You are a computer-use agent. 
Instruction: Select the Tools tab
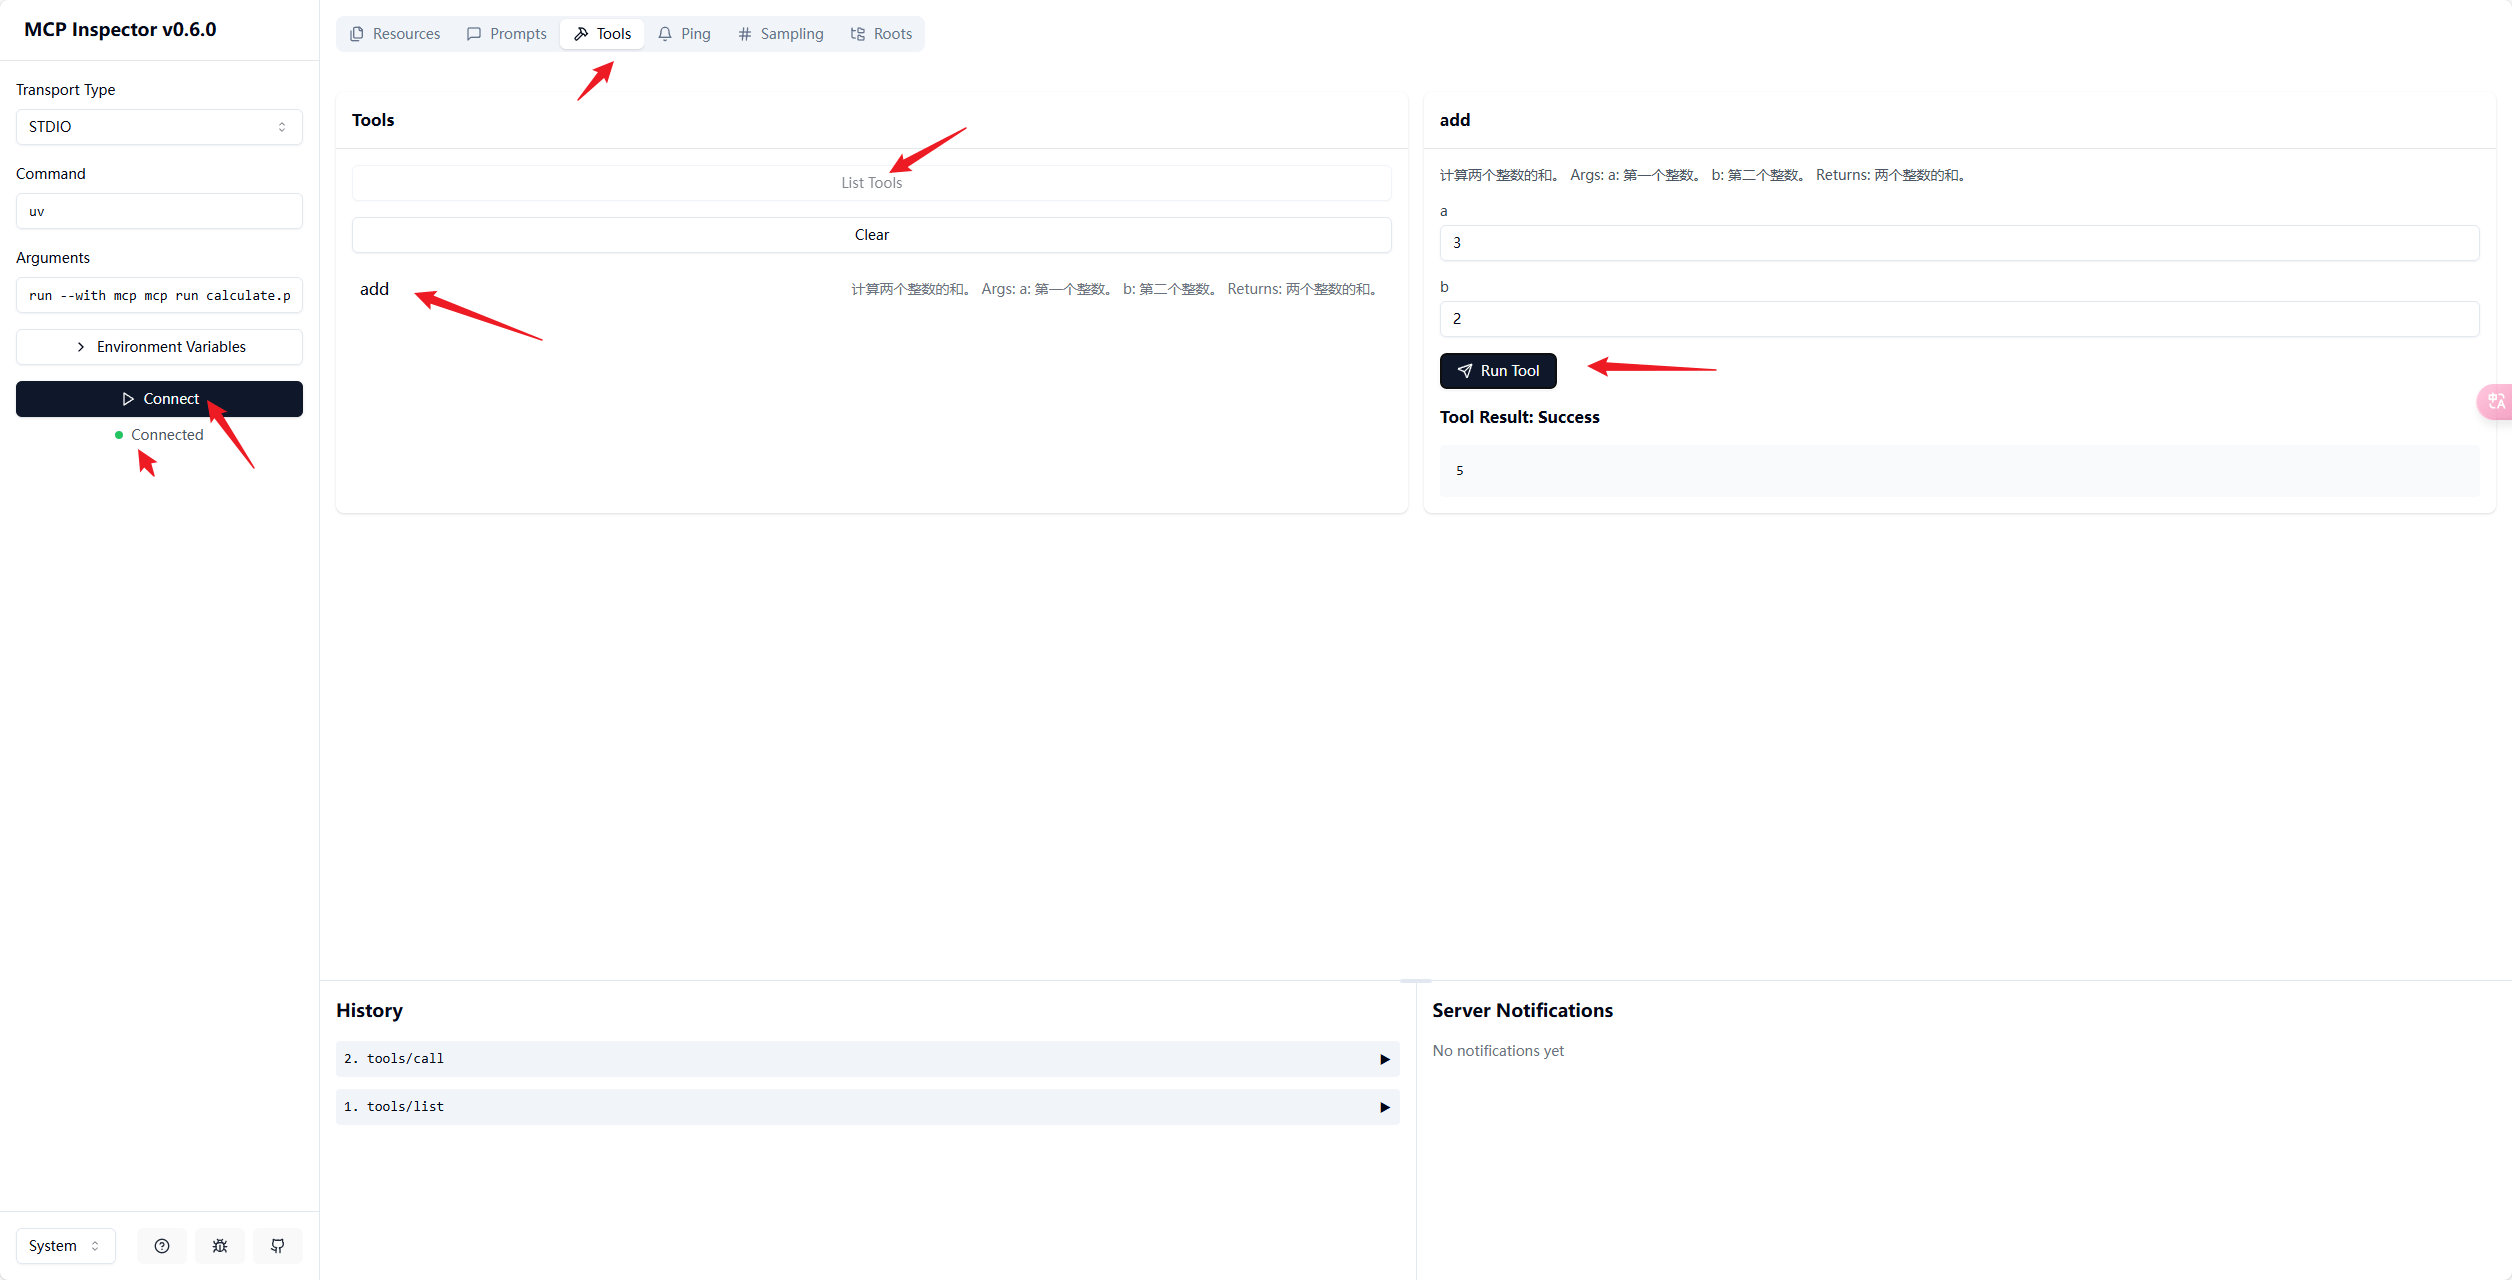pos(602,34)
